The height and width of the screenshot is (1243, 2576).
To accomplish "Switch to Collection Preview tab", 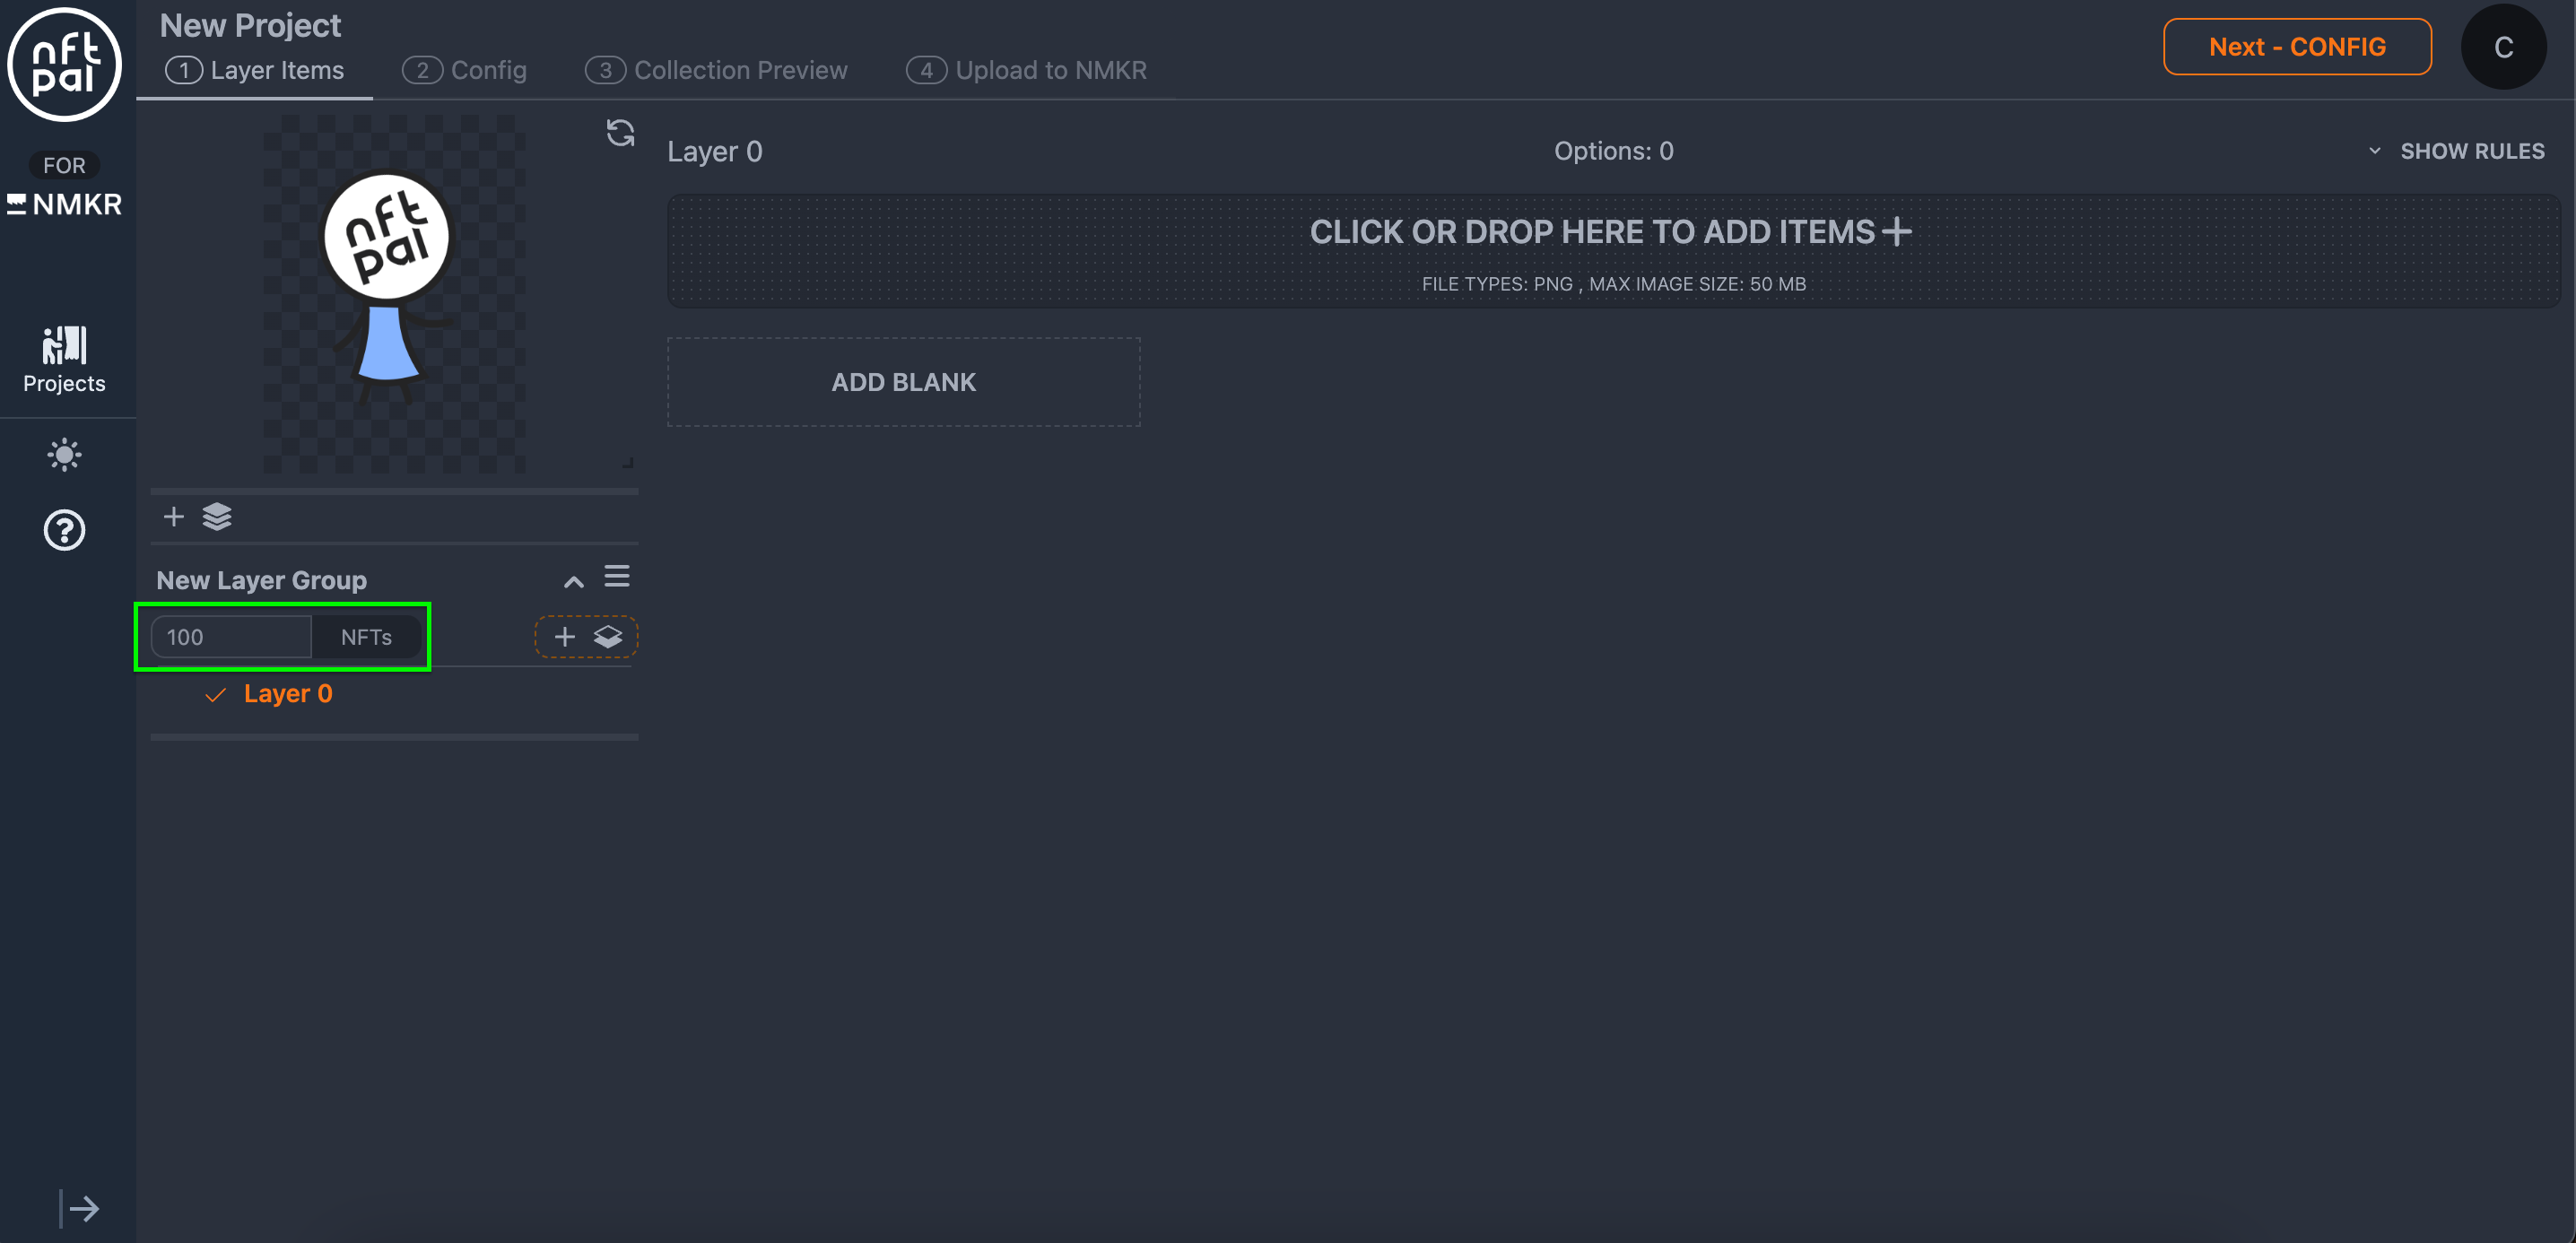I will click(x=717, y=70).
